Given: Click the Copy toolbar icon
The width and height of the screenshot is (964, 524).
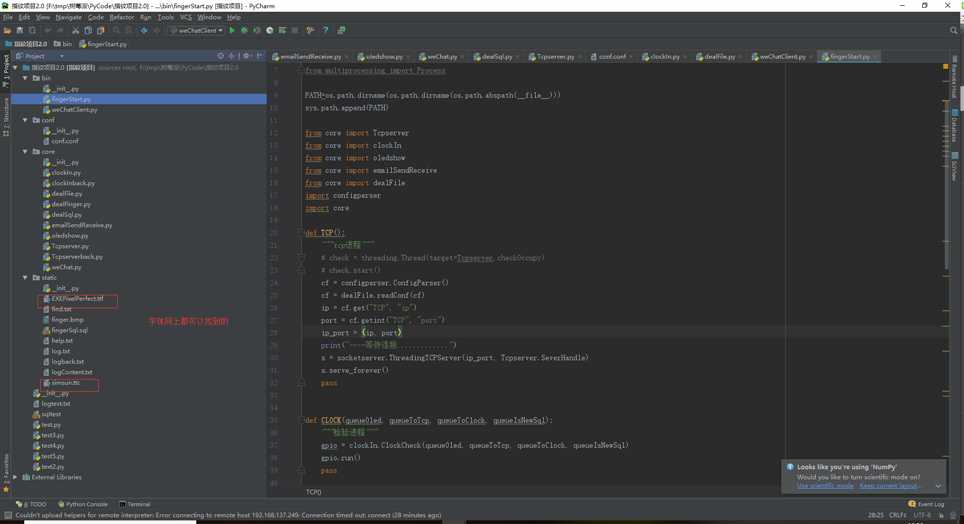Looking at the screenshot, I should (88, 30).
